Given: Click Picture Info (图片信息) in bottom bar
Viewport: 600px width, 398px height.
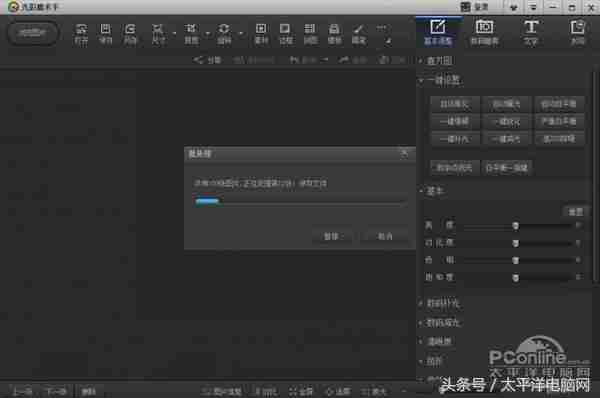Looking at the screenshot, I should [222, 391].
